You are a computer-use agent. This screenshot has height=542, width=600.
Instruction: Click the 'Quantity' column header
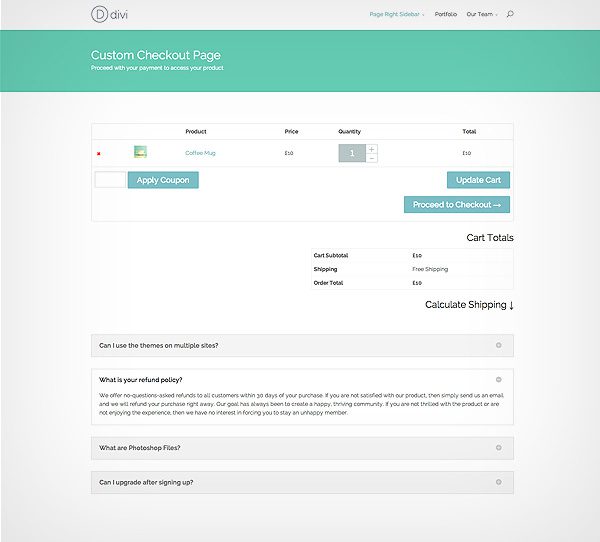tap(349, 132)
